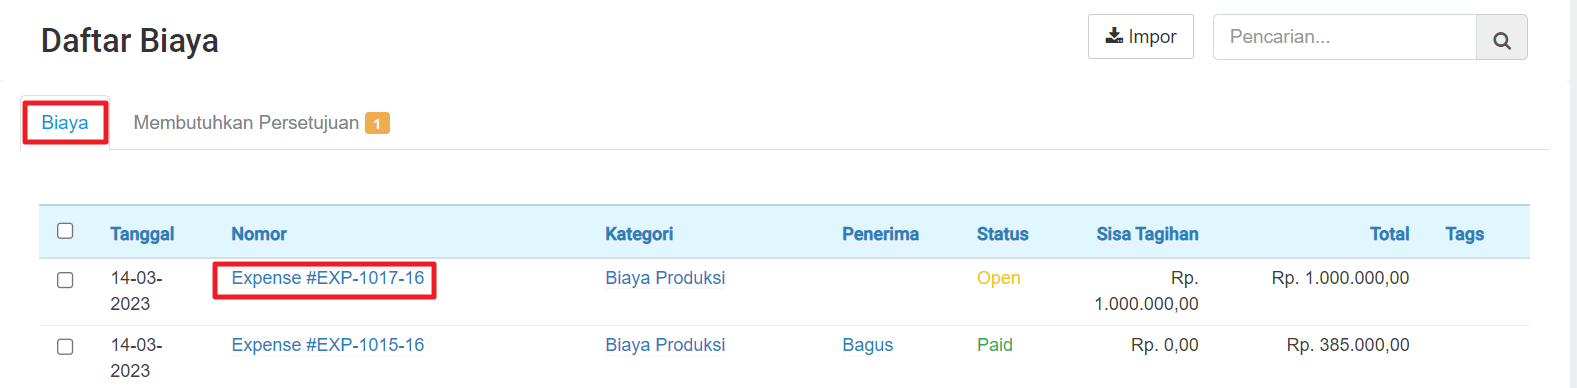Sort by the Tanggal column header
Viewport: 1577px width, 388px height.
point(142,234)
